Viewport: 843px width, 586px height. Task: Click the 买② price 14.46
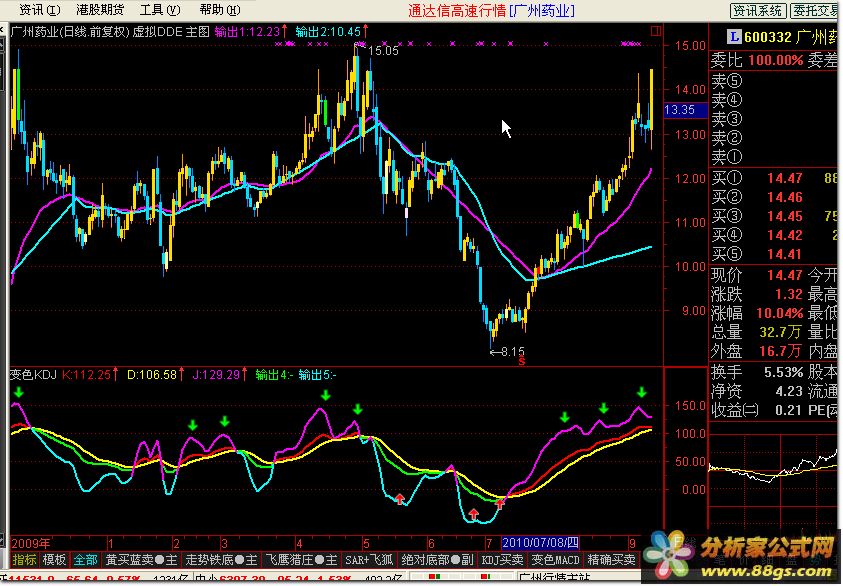pyautogui.click(x=784, y=197)
